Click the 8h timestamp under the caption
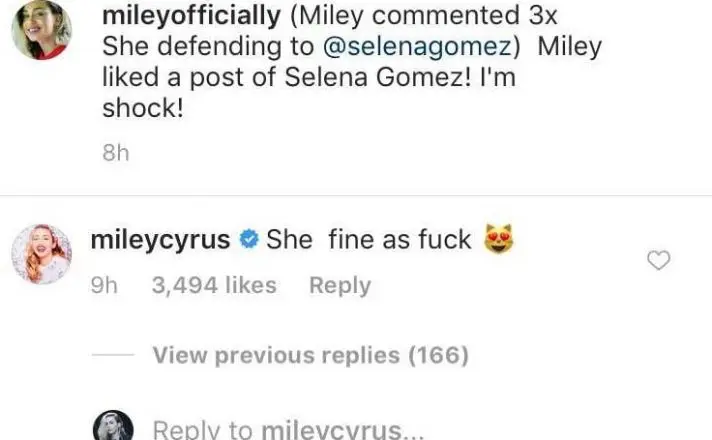The width and height of the screenshot is (712, 440). [116, 155]
